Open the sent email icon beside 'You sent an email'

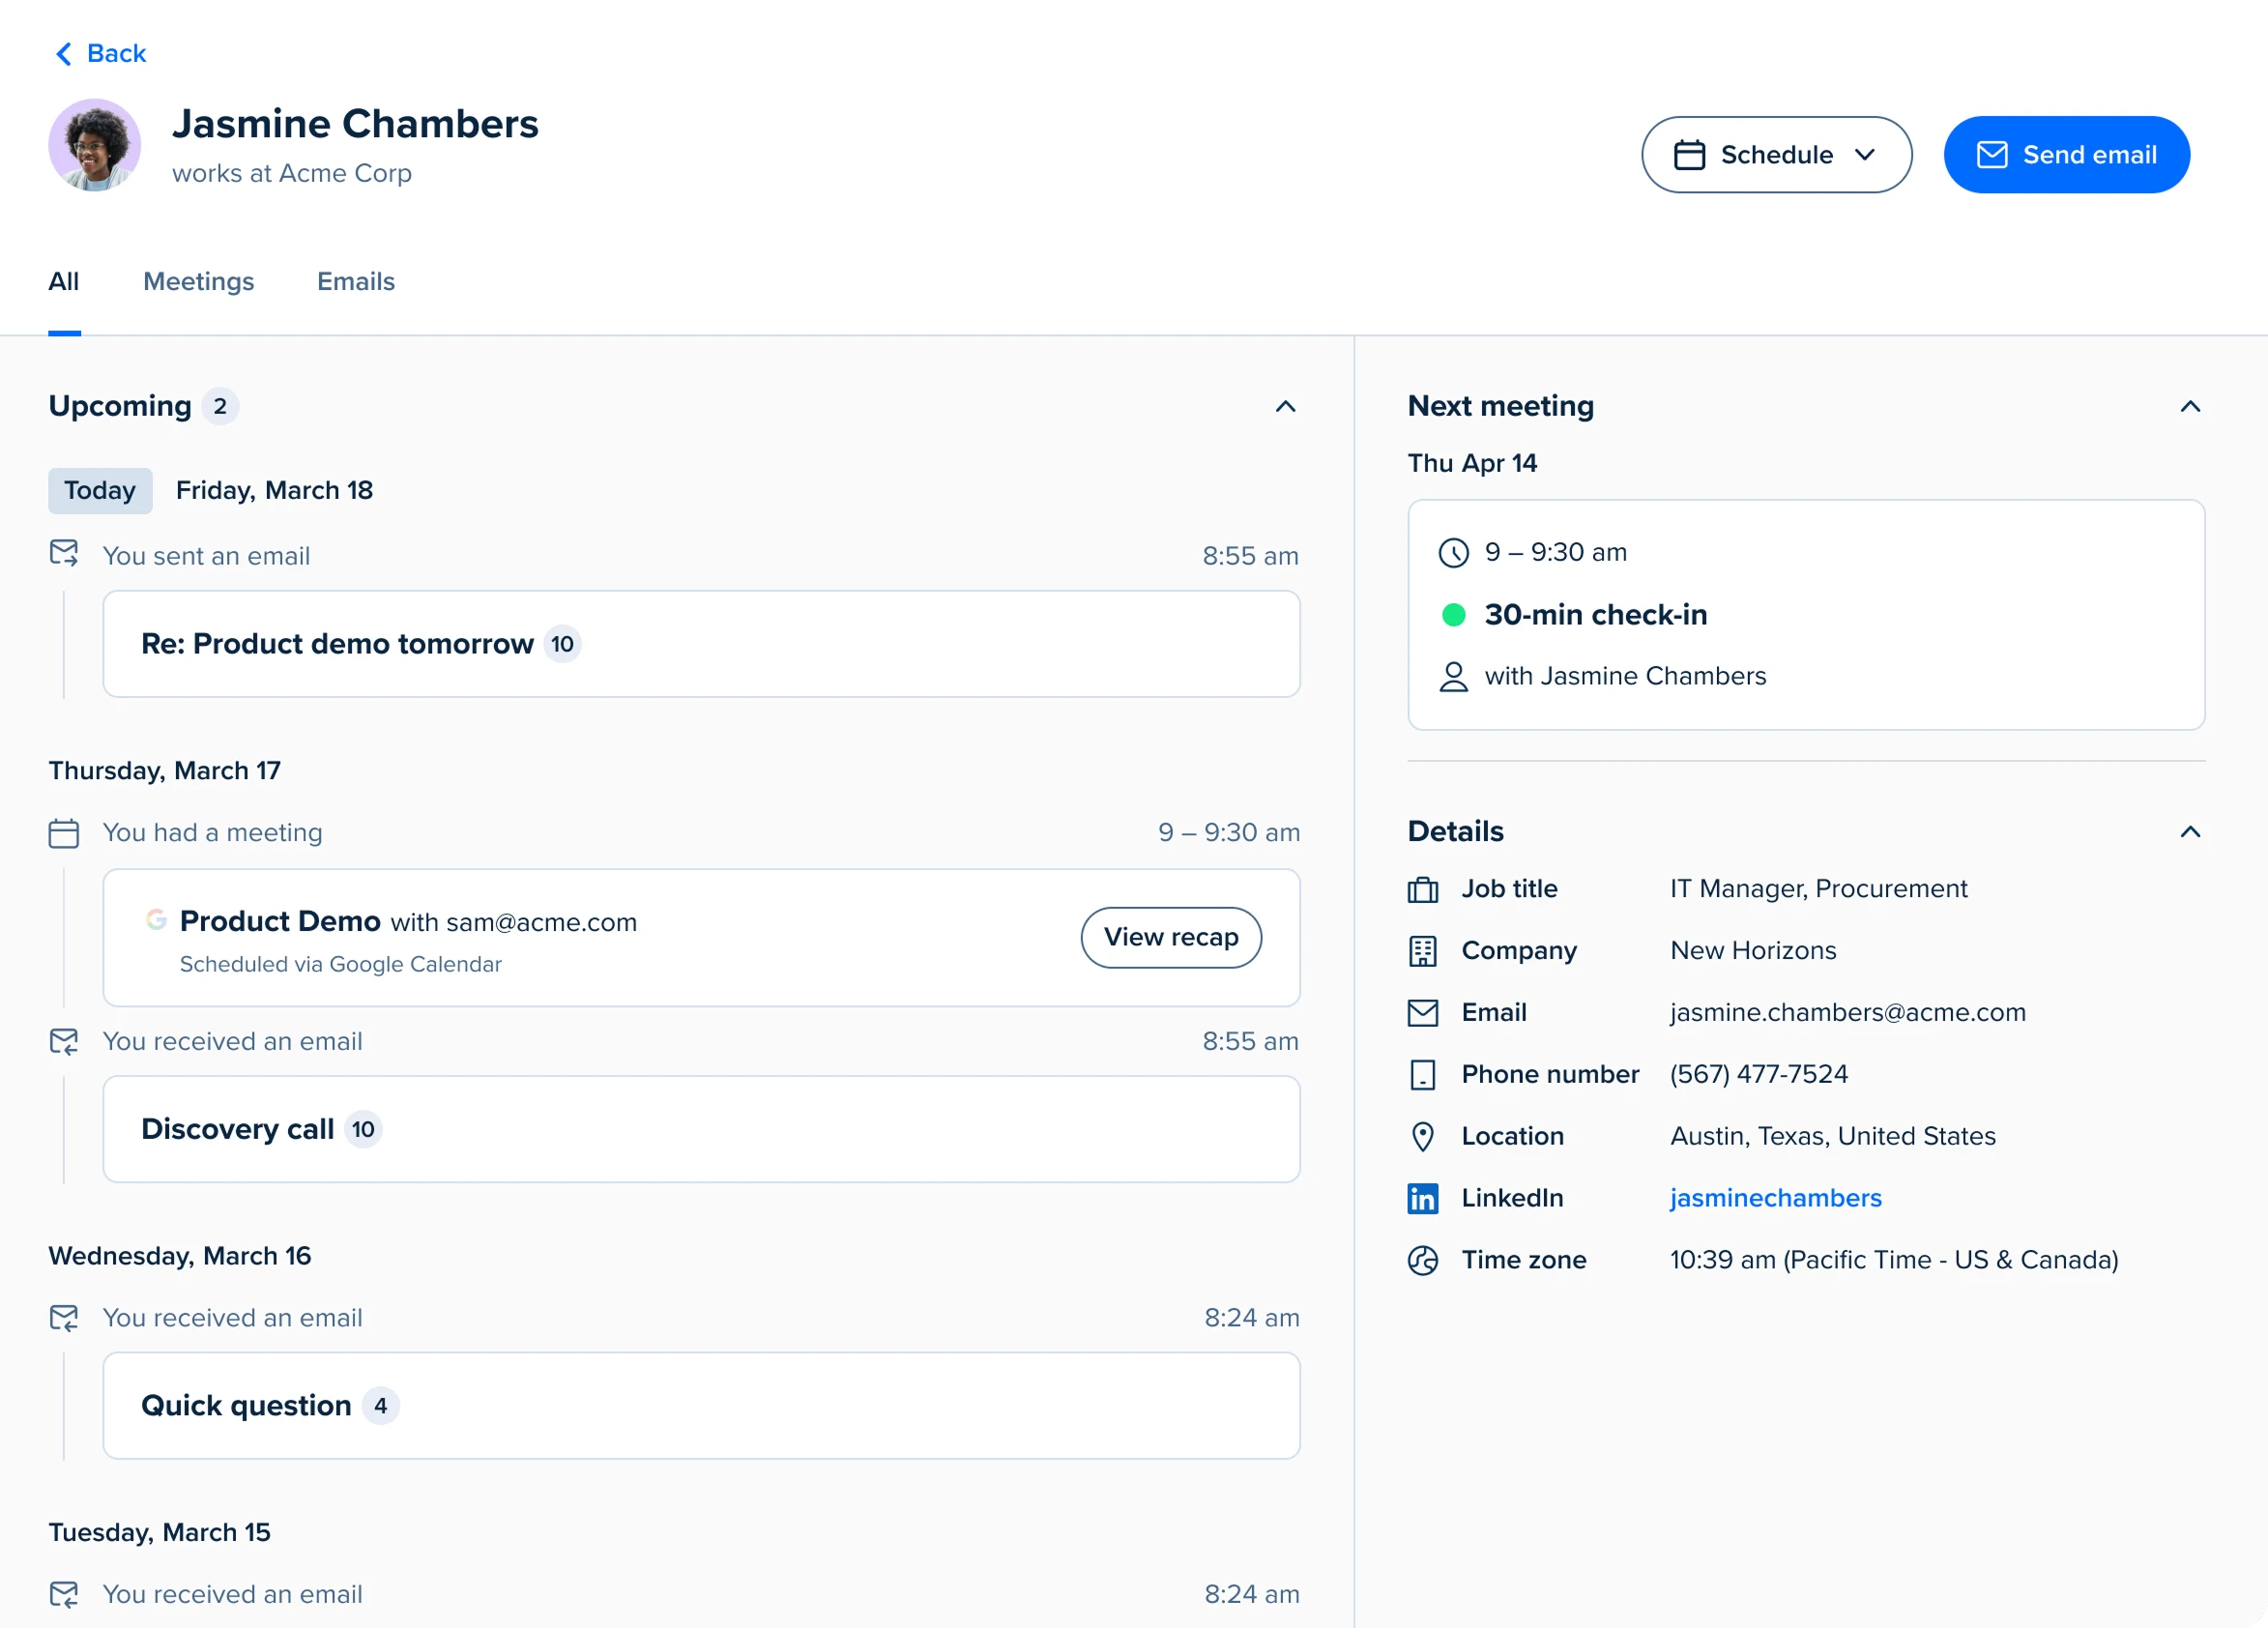[x=64, y=554]
